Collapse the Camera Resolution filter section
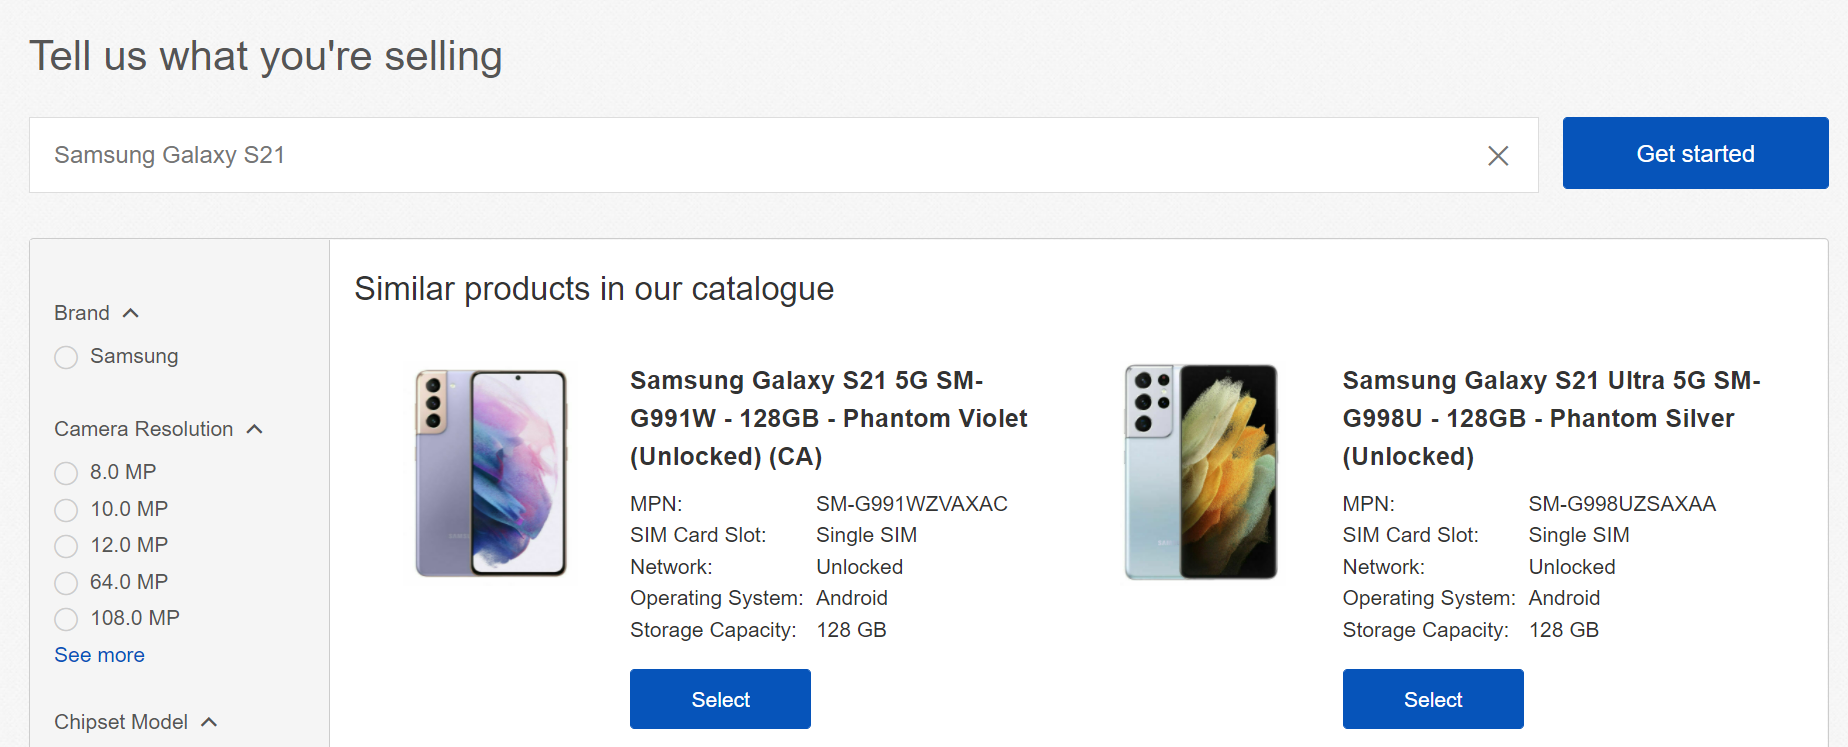 254,429
